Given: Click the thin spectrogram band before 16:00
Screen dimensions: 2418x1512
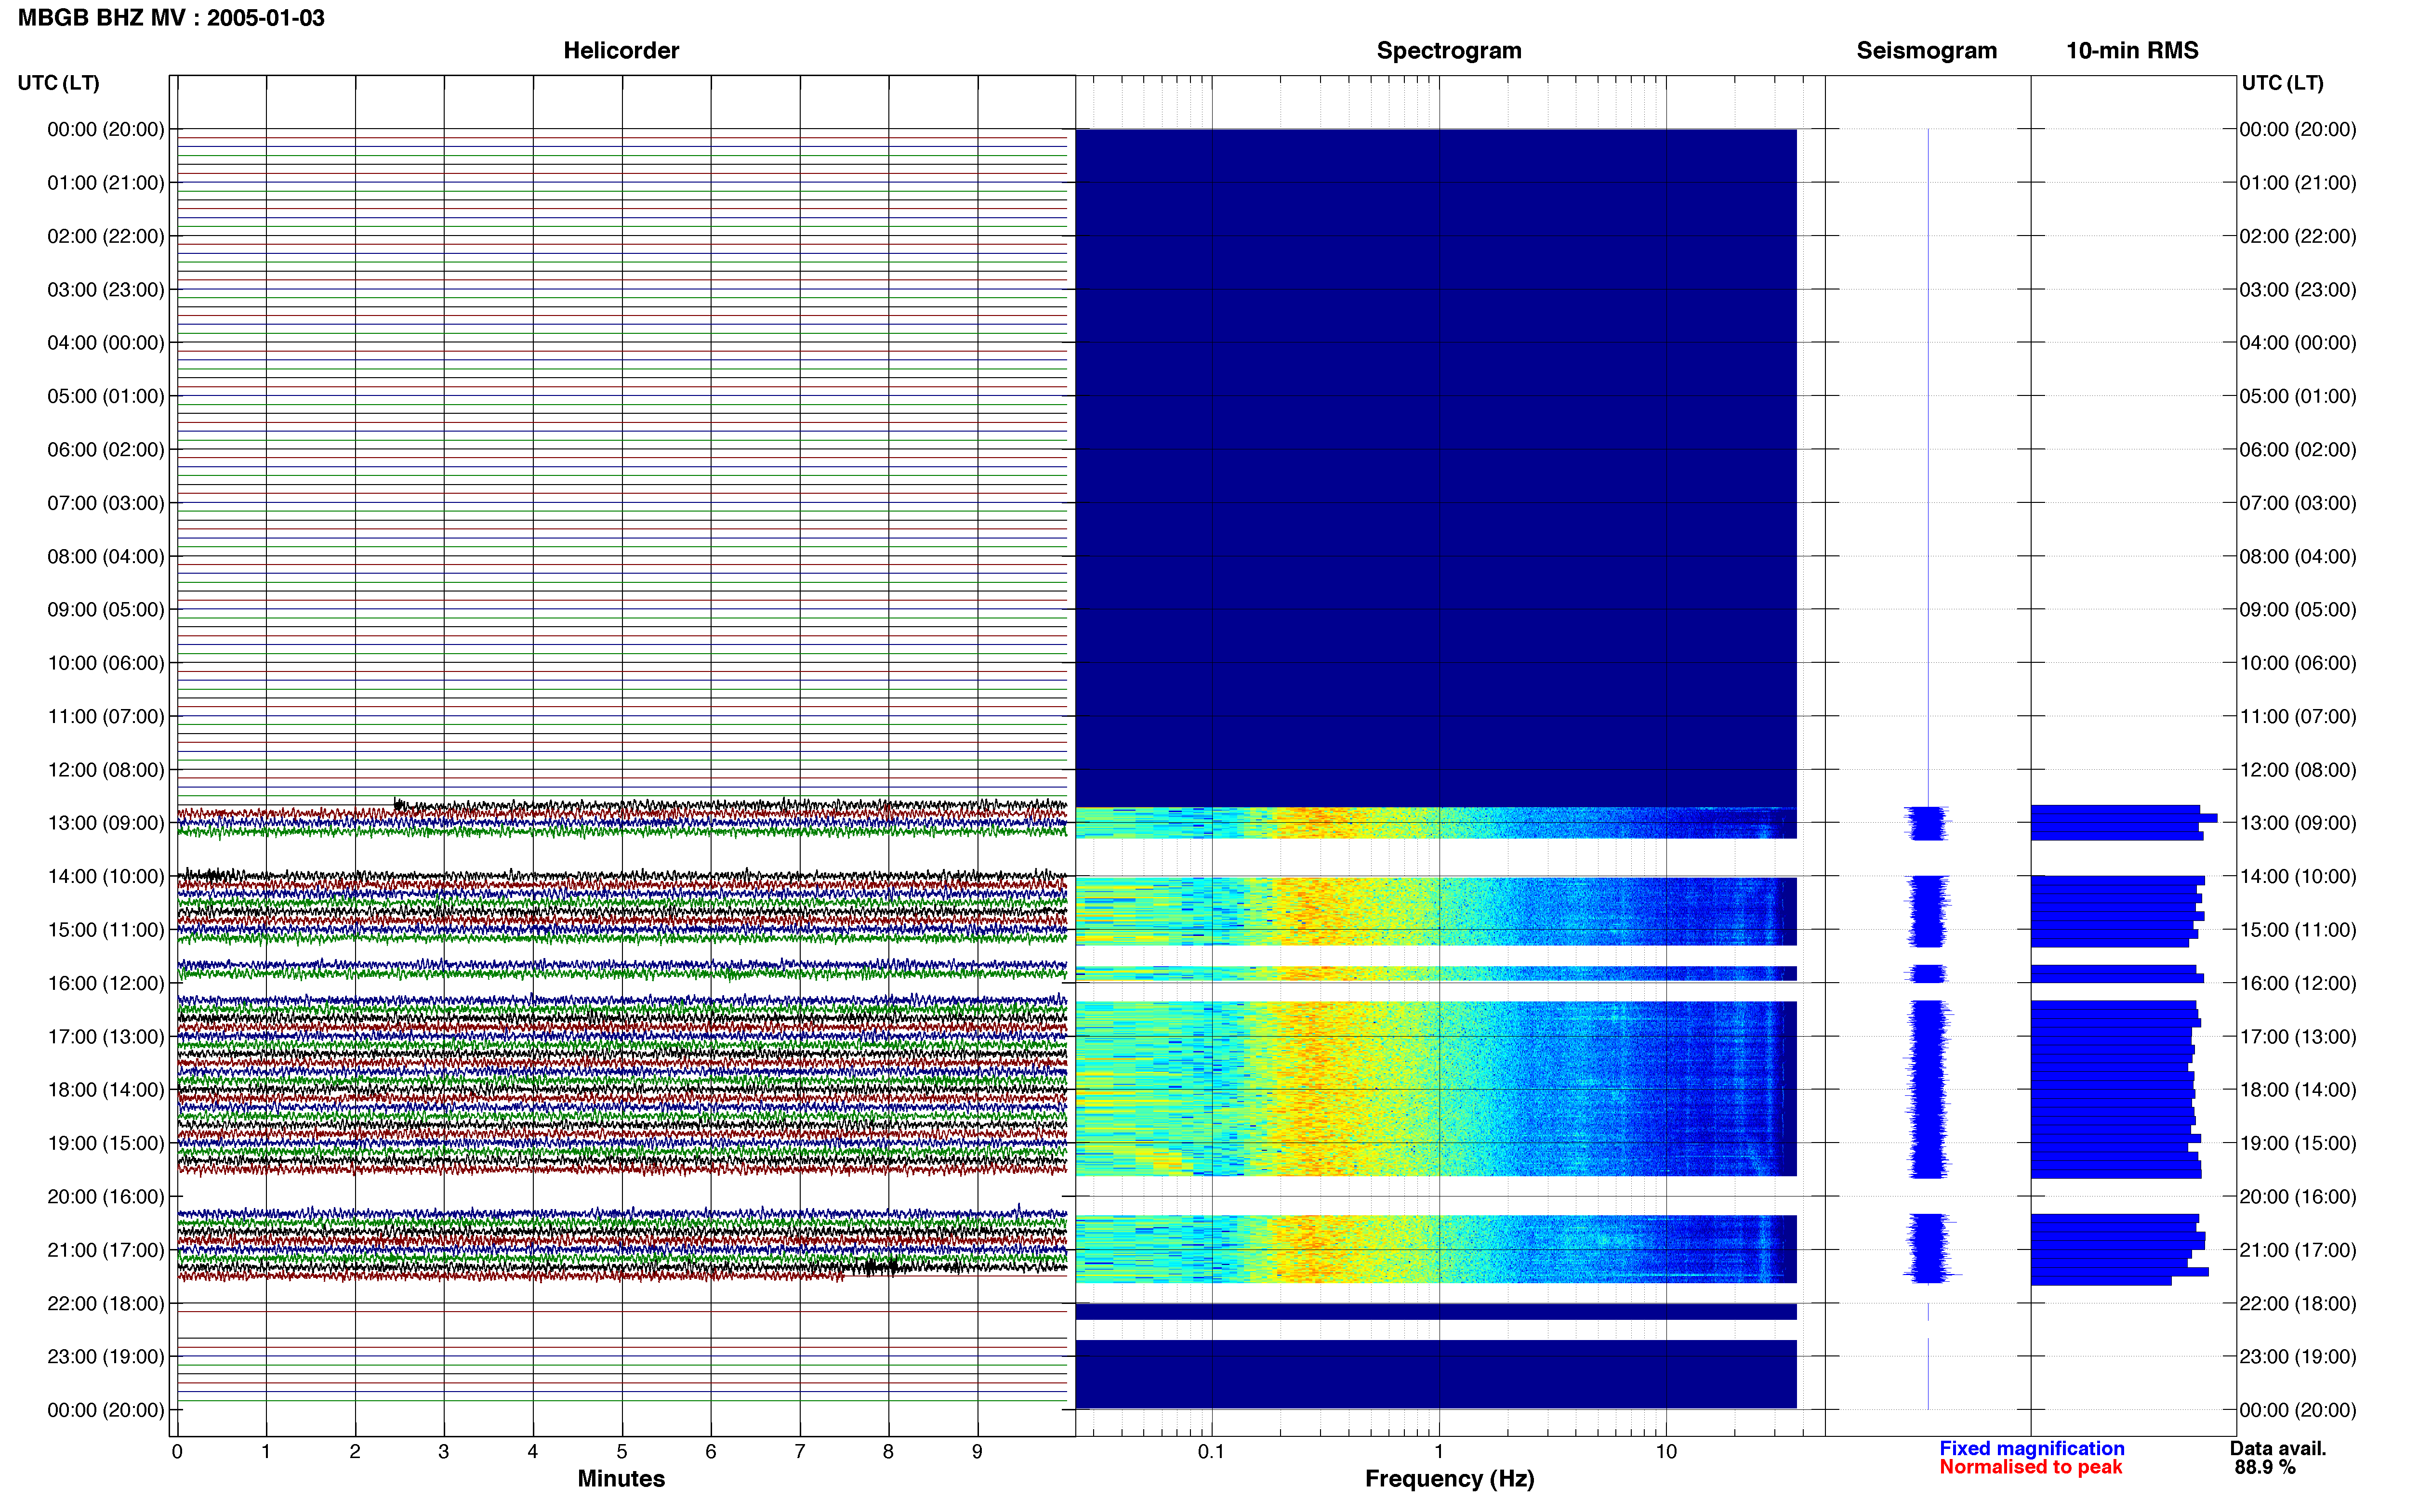Looking at the screenshot, I should 1436,974.
